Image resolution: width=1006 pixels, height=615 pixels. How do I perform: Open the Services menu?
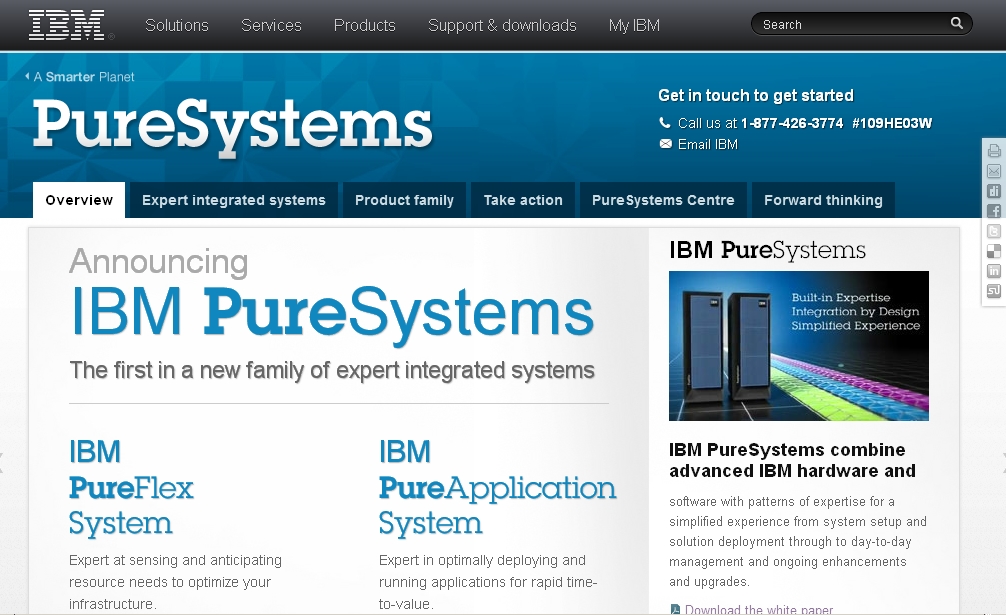click(271, 25)
